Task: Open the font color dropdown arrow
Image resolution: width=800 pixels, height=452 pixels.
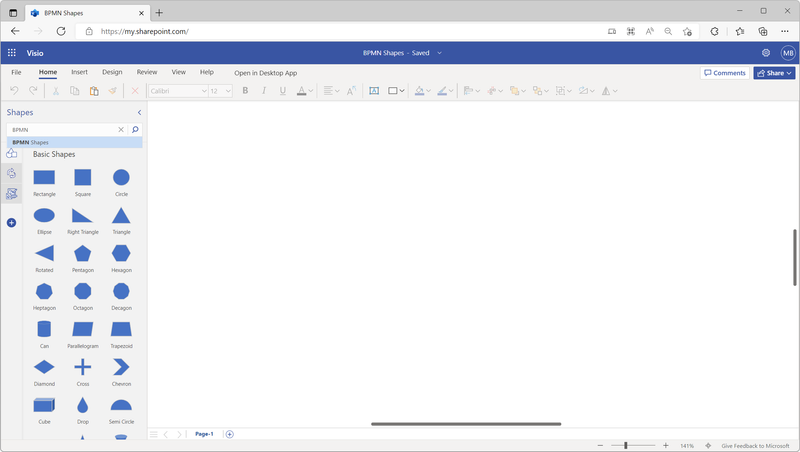Action: (310, 91)
